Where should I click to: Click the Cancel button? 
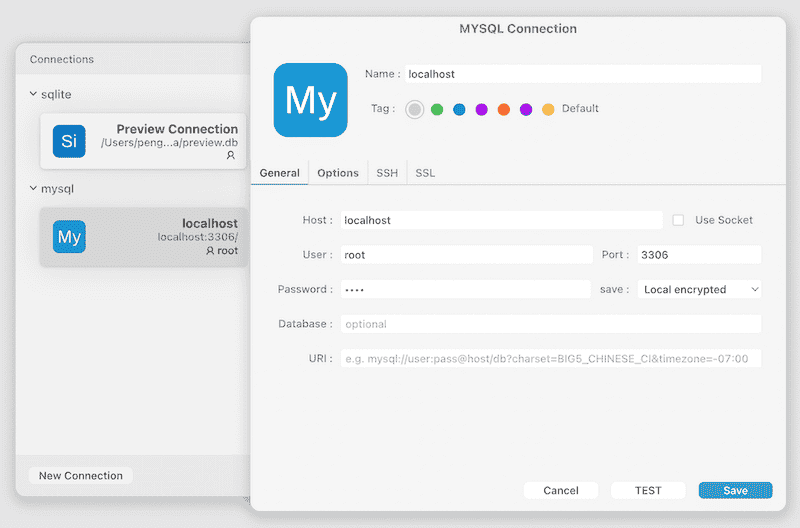561,490
